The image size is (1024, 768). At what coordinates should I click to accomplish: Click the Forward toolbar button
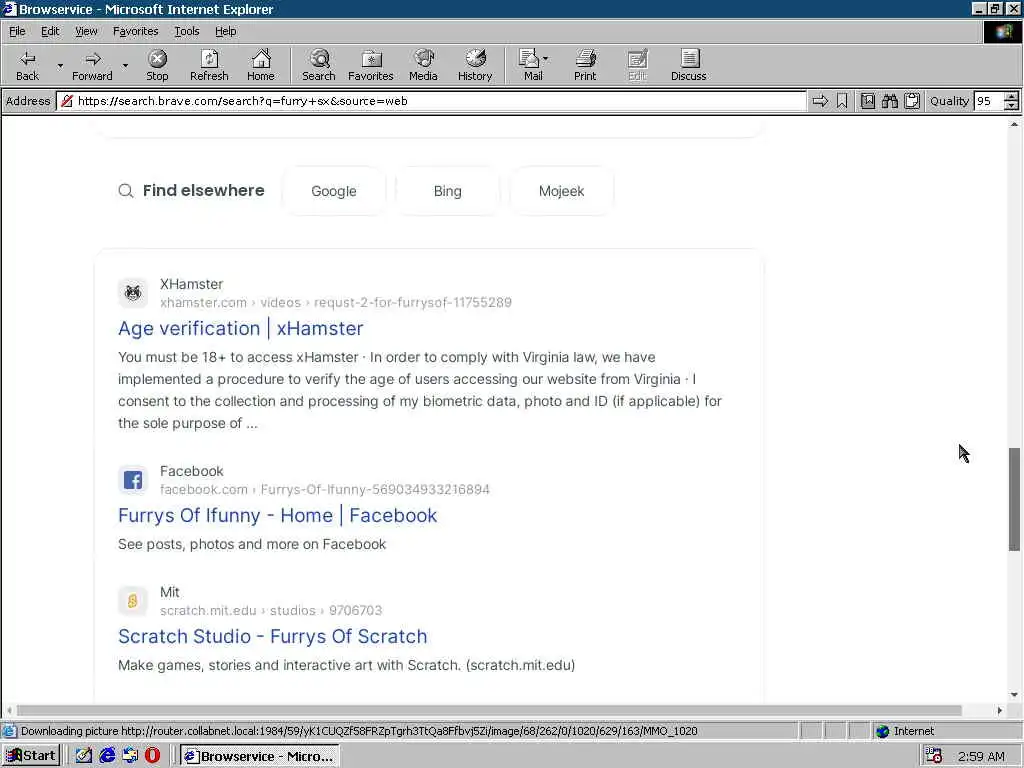click(x=92, y=65)
